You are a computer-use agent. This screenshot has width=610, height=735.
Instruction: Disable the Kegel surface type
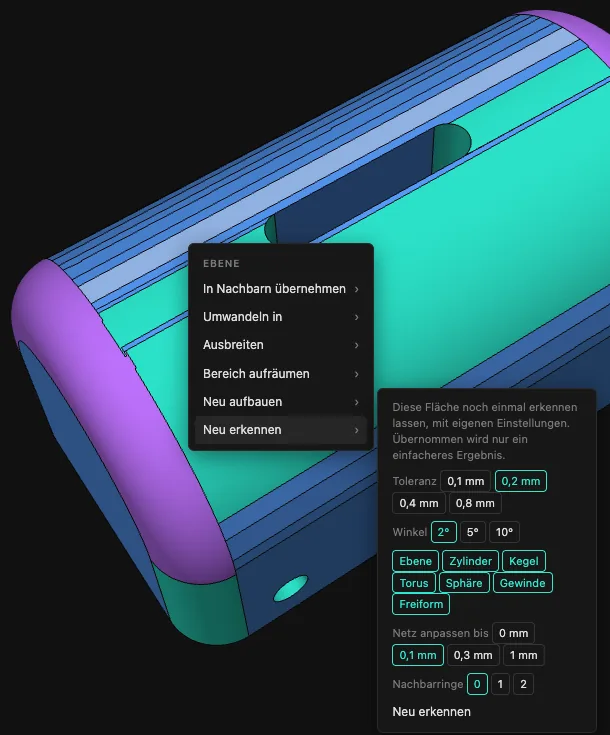524,561
